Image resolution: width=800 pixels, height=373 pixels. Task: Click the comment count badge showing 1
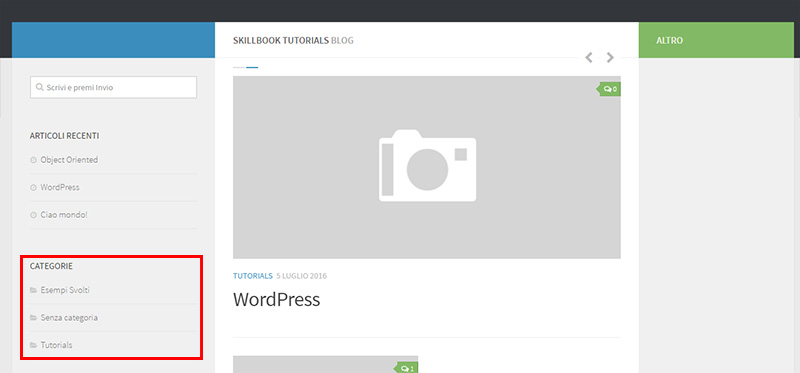[x=406, y=368]
